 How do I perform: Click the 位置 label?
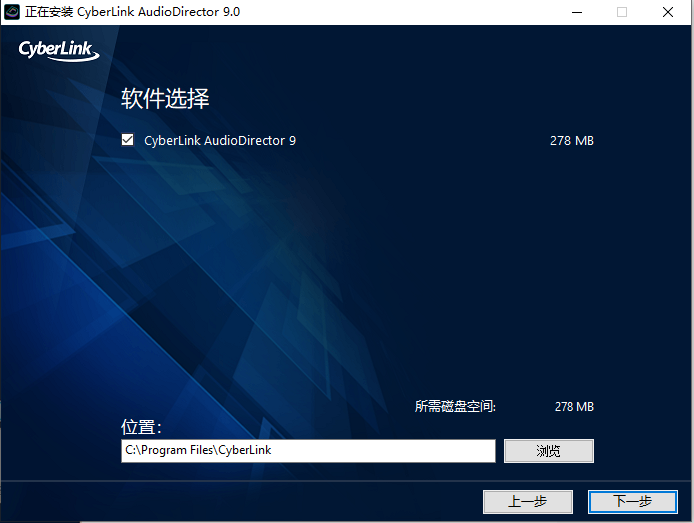point(141,427)
